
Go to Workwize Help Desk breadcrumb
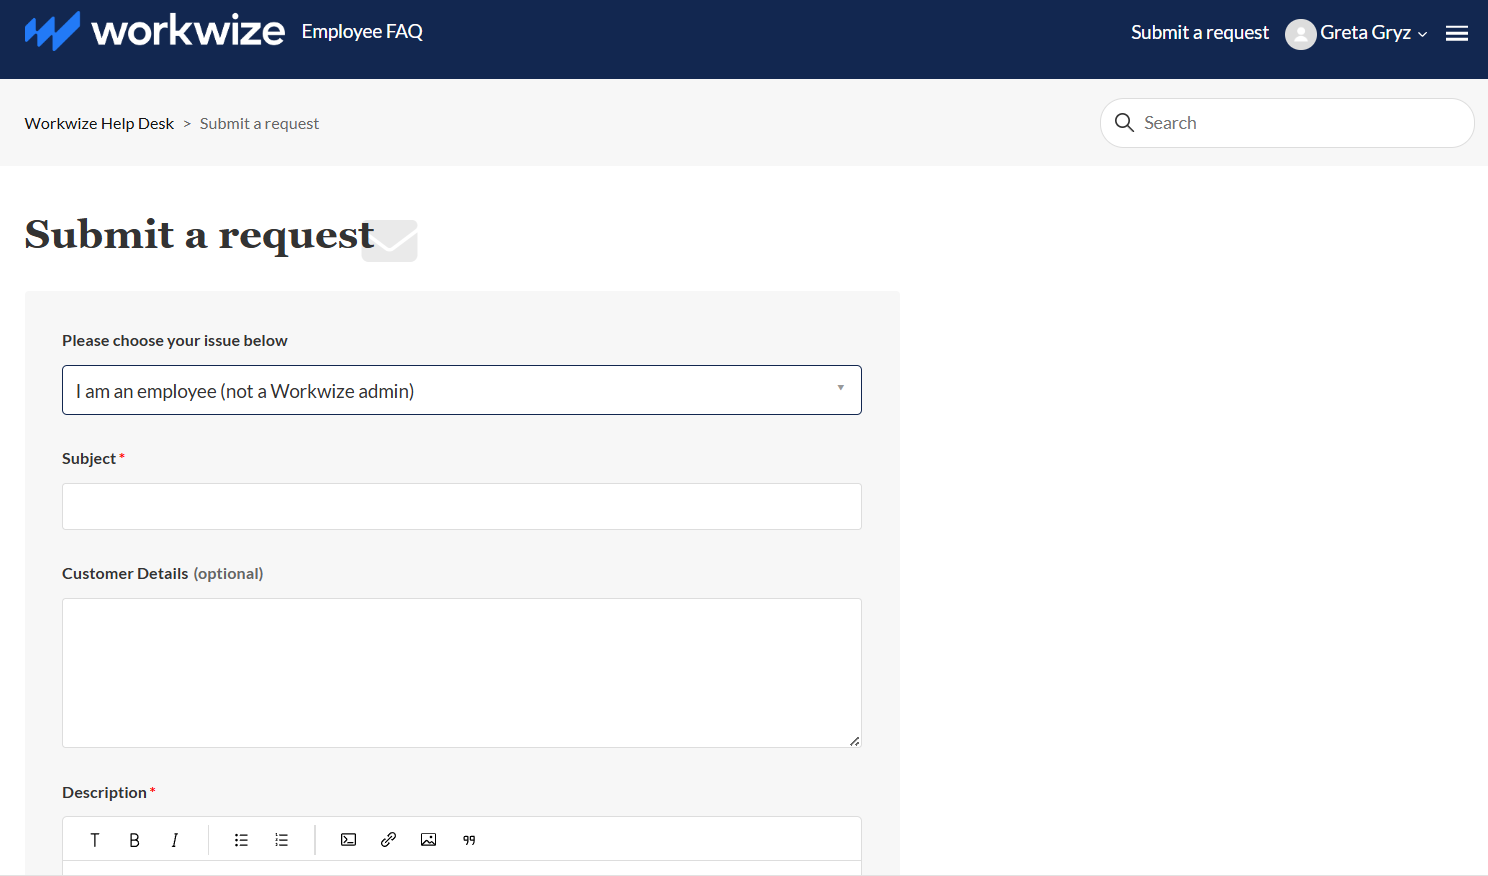(x=99, y=124)
